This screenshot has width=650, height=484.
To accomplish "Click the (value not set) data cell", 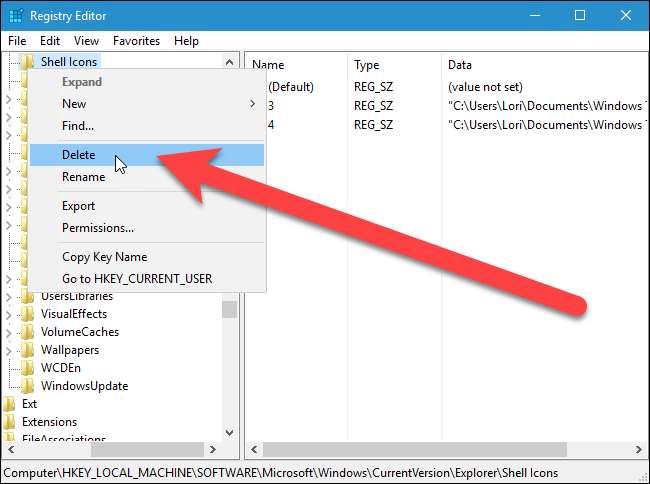I will (485, 87).
